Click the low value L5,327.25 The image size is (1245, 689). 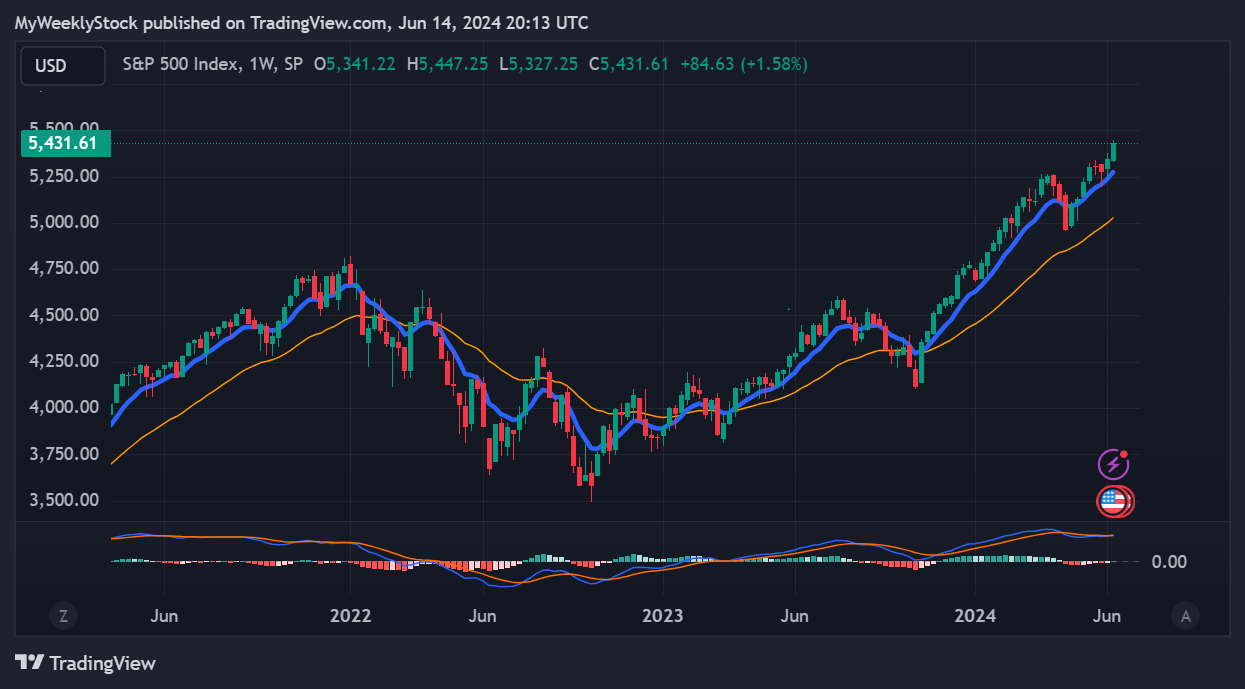(x=539, y=64)
